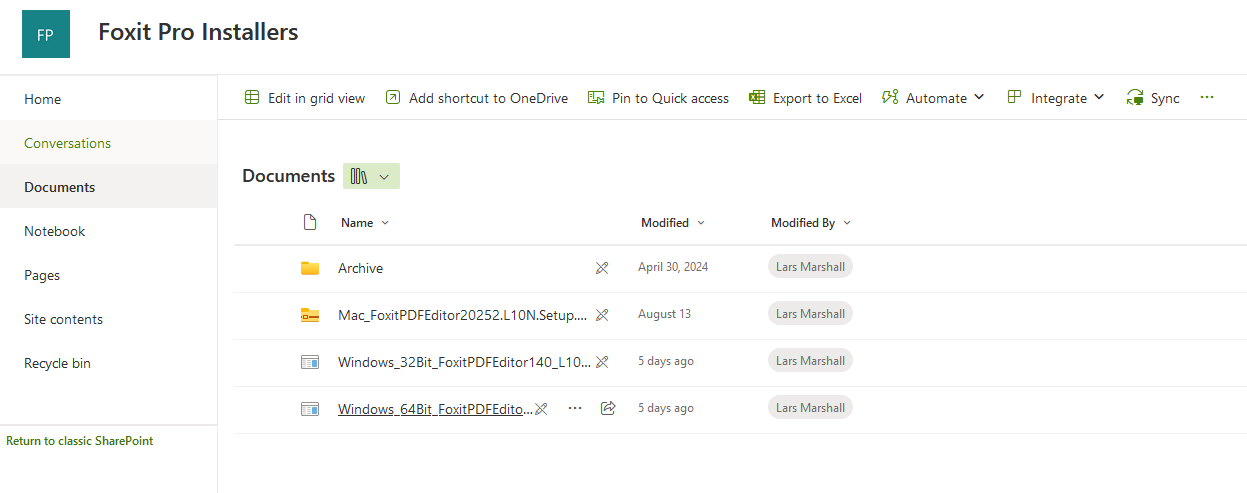Click Return to classic SharePoint link
Image resolution: width=1247 pixels, height=493 pixels.
pos(80,441)
